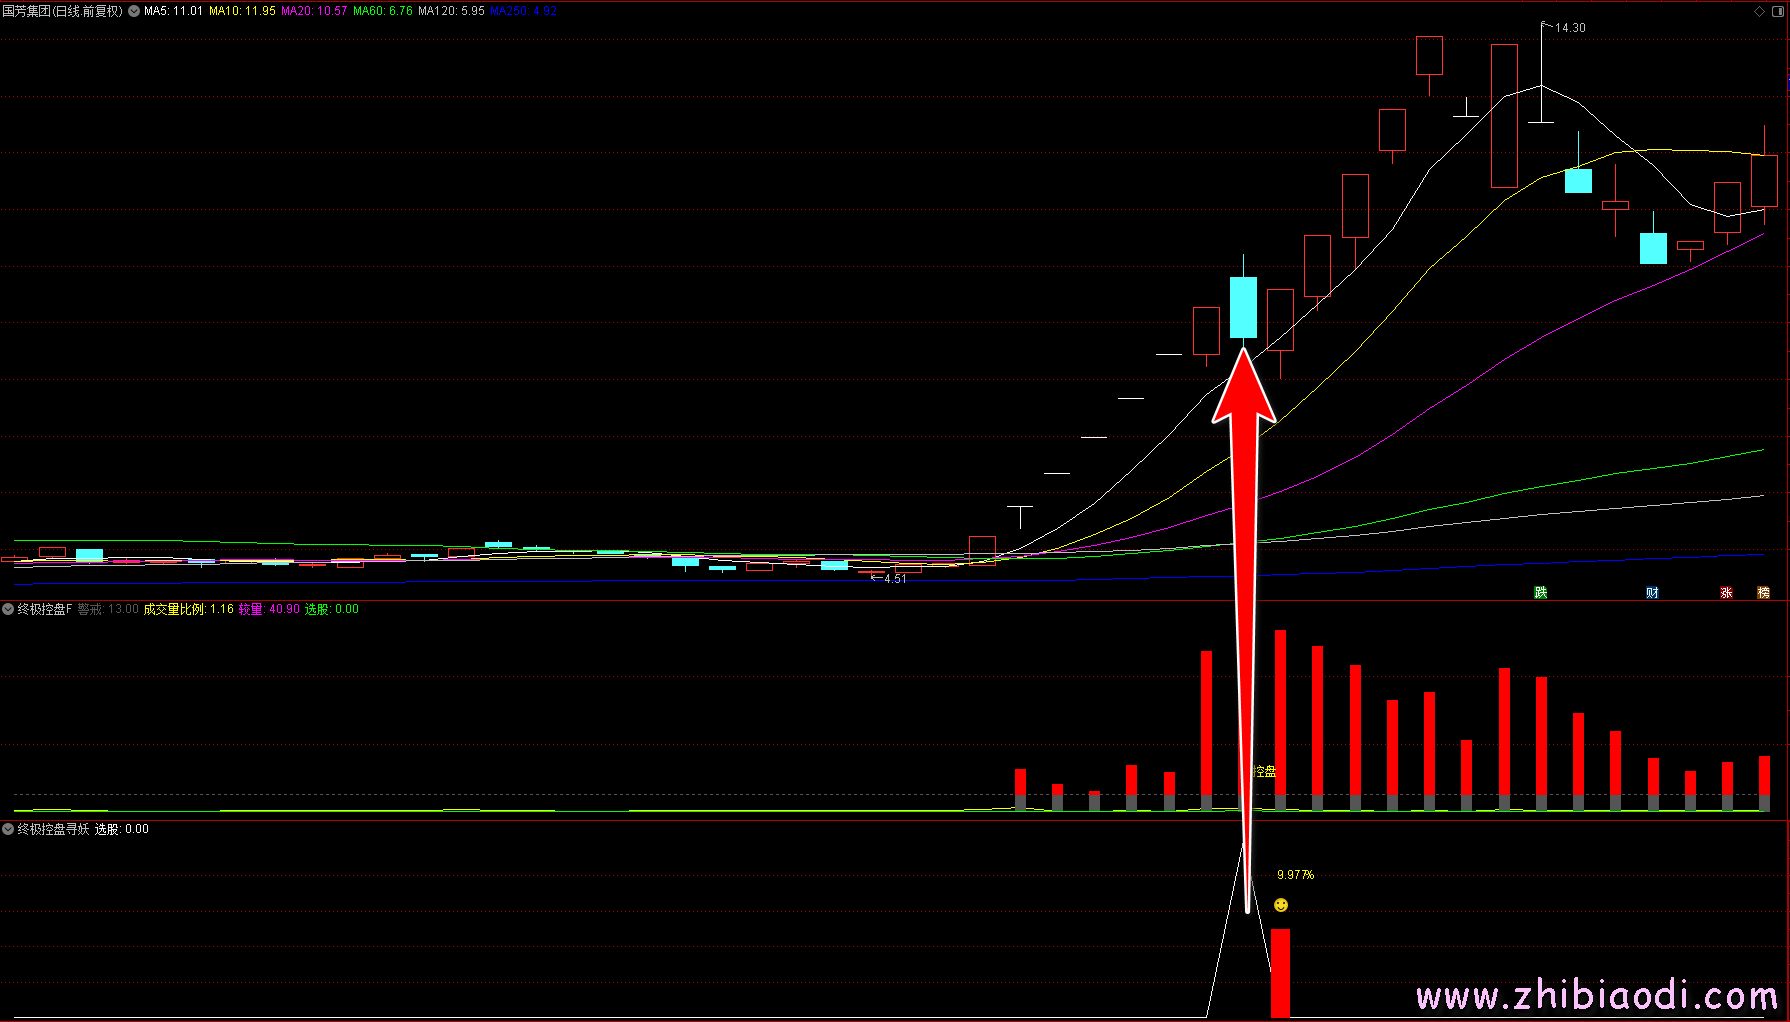This screenshot has width=1790, height=1022.
Task: Click the 终极控盘F indicator name
Action: click(45, 609)
